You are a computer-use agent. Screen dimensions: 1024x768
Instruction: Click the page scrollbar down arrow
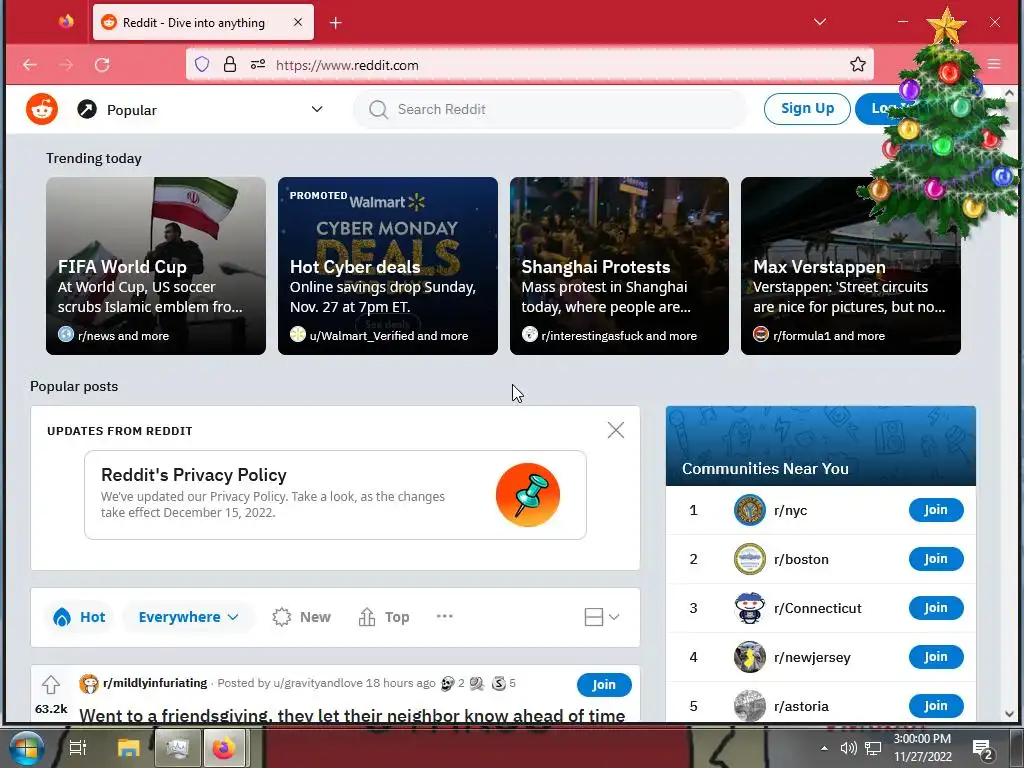pyautogui.click(x=1010, y=714)
